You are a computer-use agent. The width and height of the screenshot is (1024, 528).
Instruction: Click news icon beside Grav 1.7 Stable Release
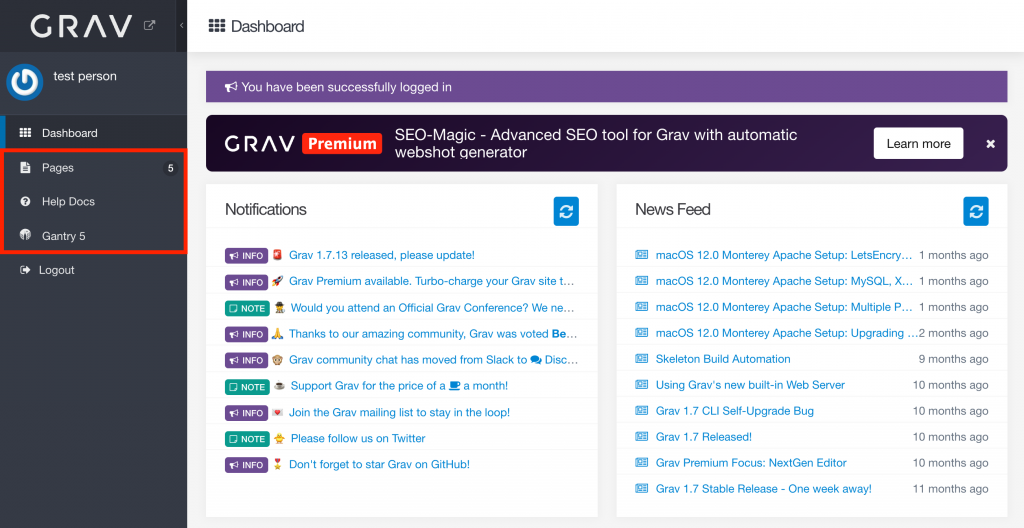click(642, 488)
